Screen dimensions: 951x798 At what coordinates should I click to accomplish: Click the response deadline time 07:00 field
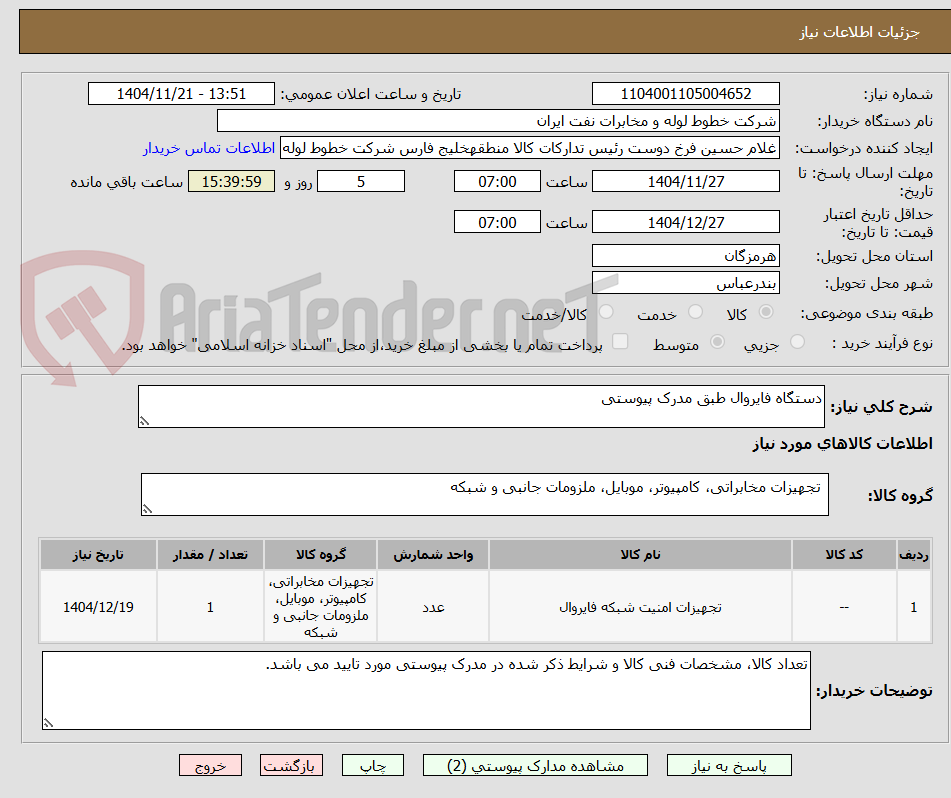pos(497,181)
